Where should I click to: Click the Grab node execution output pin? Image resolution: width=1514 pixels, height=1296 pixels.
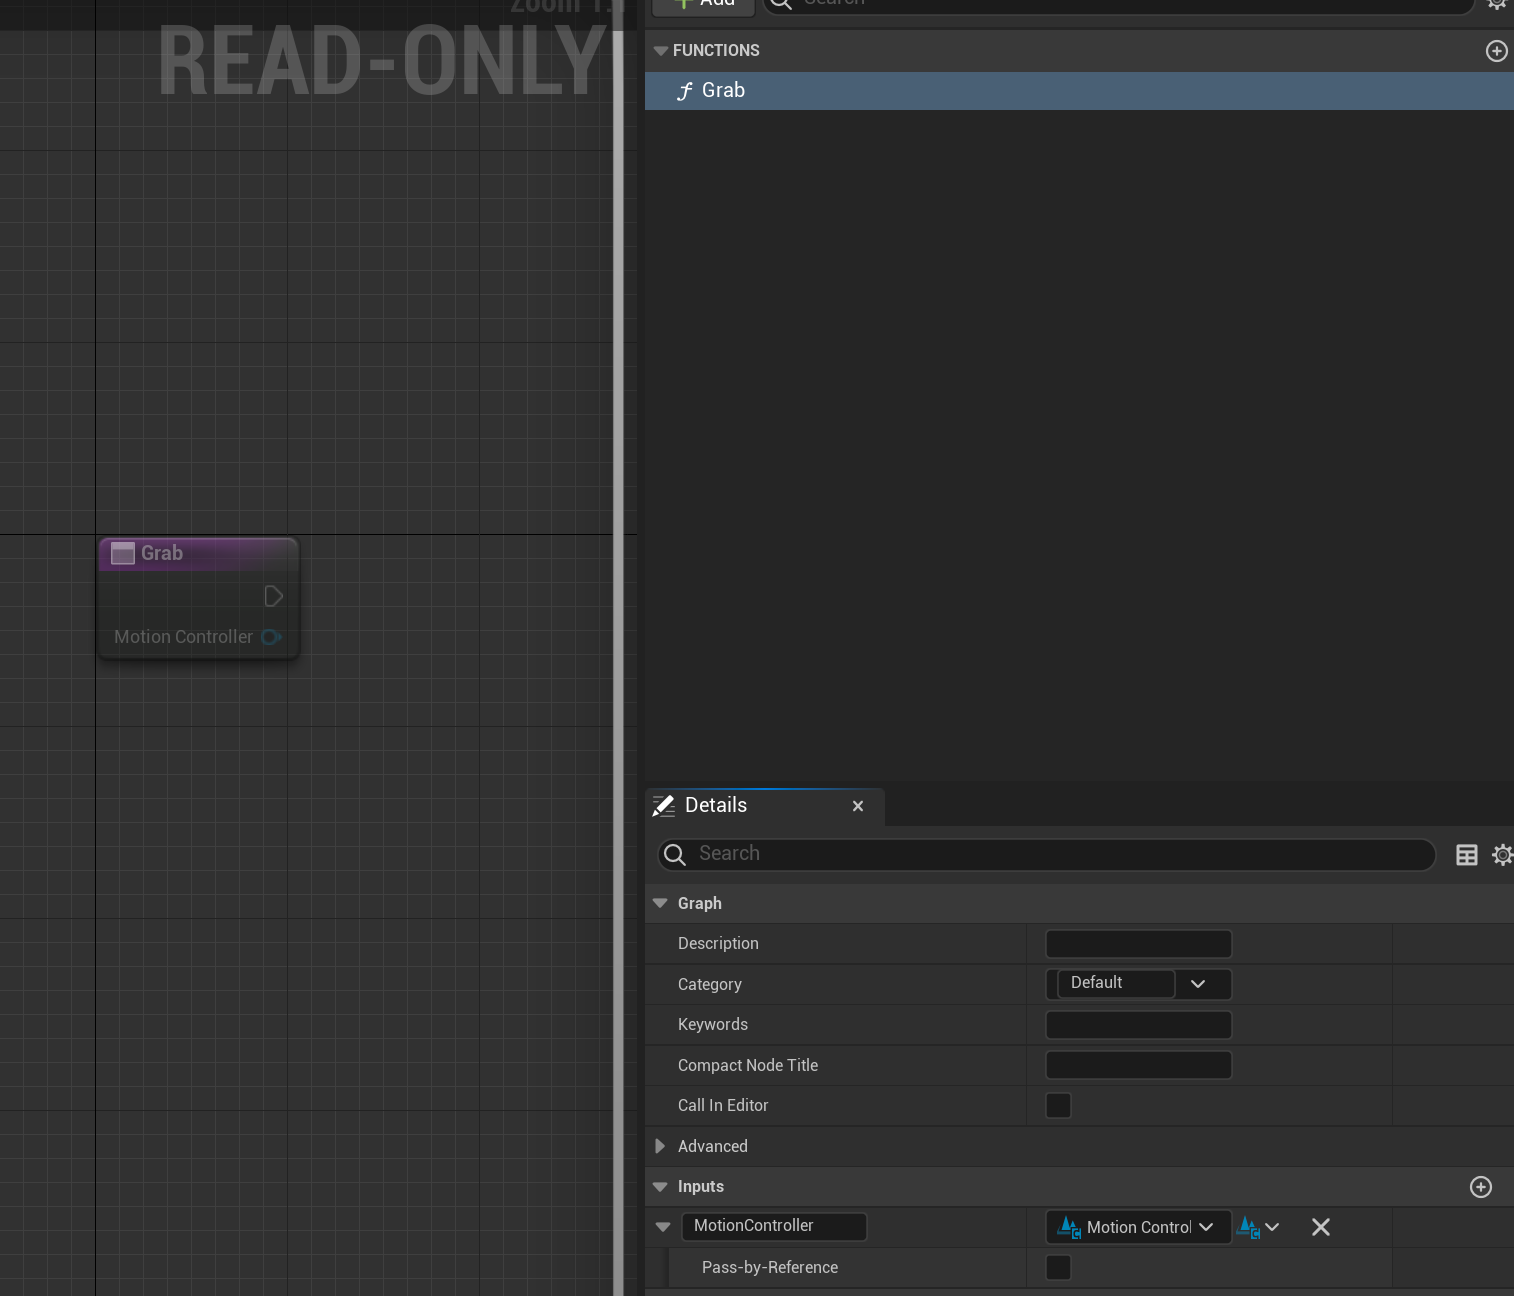(x=273, y=597)
